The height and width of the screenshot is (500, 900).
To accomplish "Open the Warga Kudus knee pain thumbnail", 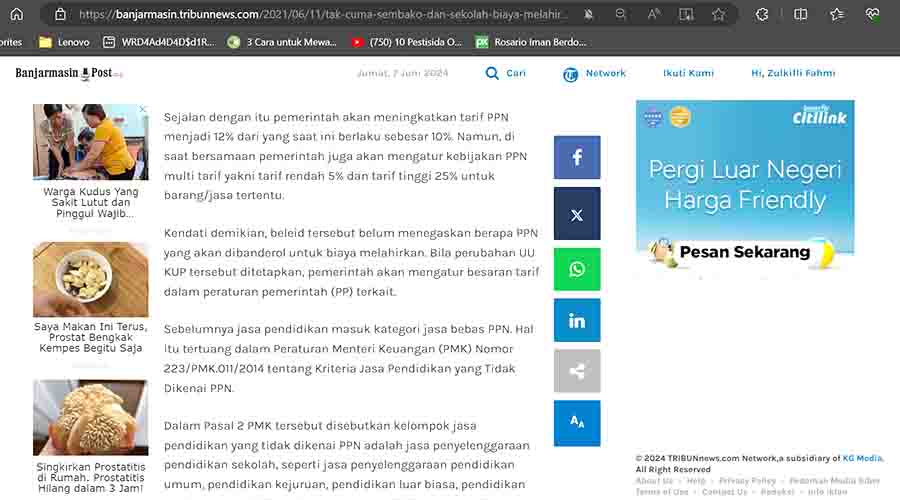I will (90, 142).
